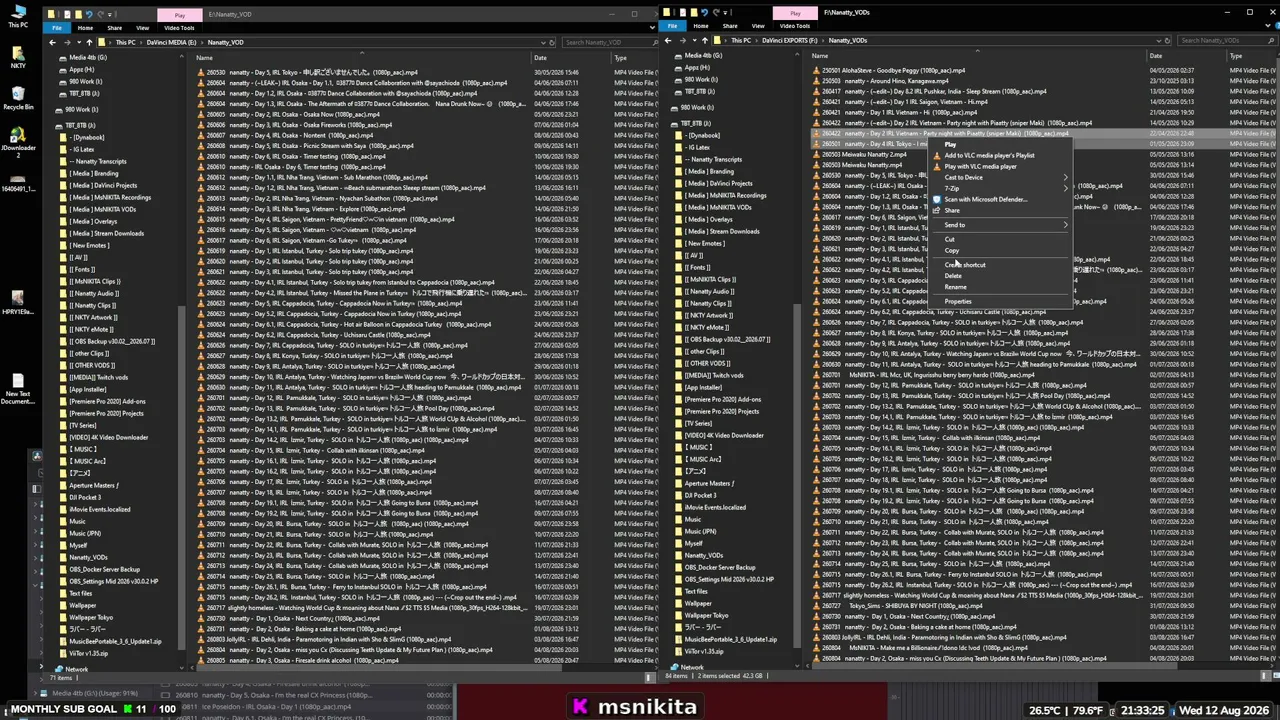1280x720 pixels.
Task: Open the Recycle Bin desktop icon
Action: pyautogui.click(x=17, y=96)
